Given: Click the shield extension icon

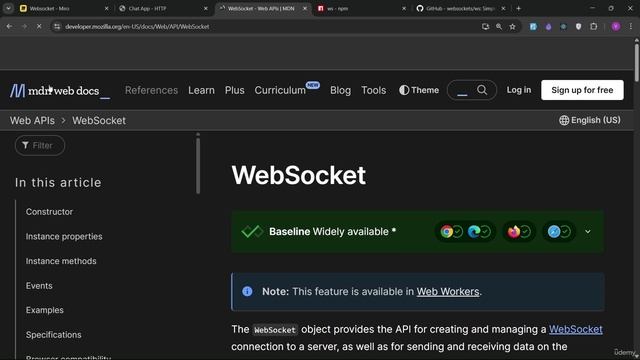Looking at the screenshot, I should (x=578, y=27).
